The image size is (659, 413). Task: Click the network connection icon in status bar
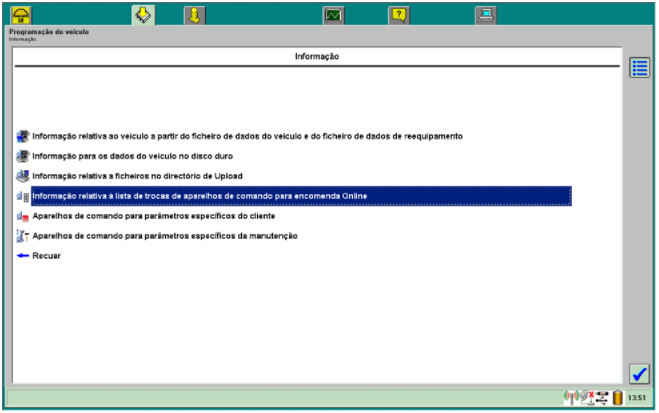pos(602,398)
